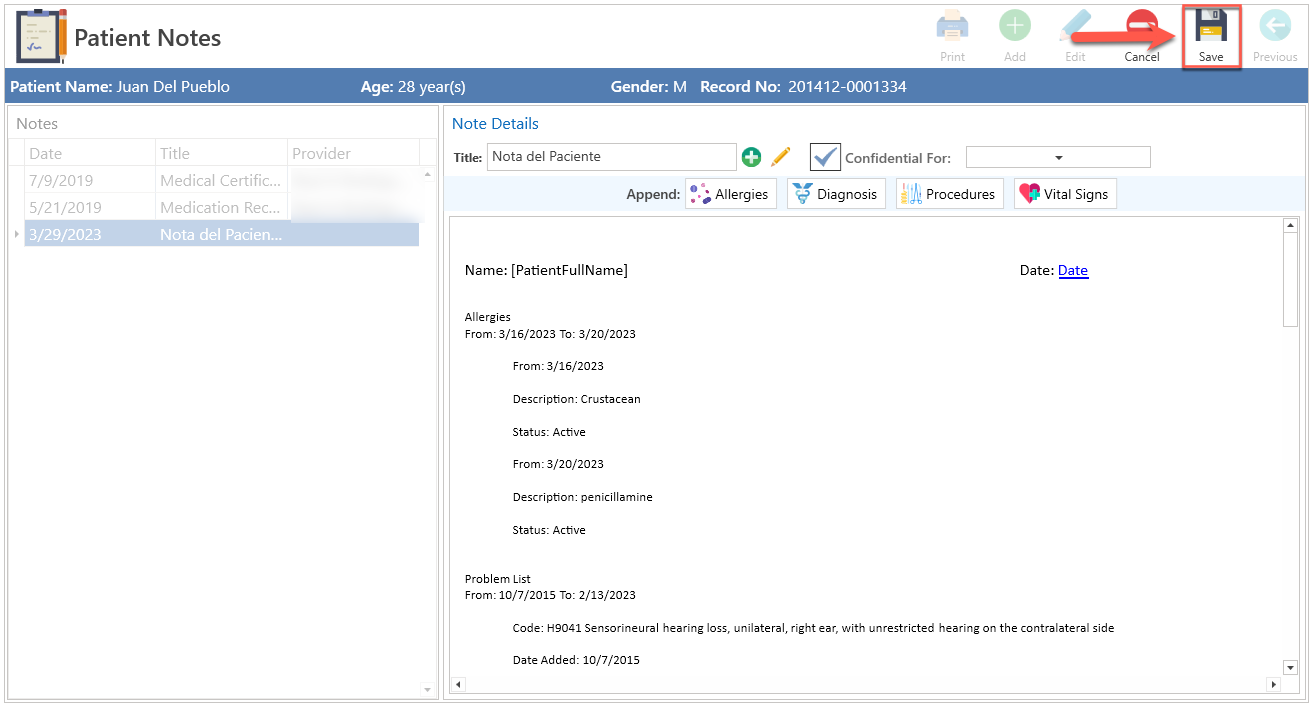Click the patient name Juan Del Pueblo
This screenshot has width=1311, height=708.
pos(173,87)
